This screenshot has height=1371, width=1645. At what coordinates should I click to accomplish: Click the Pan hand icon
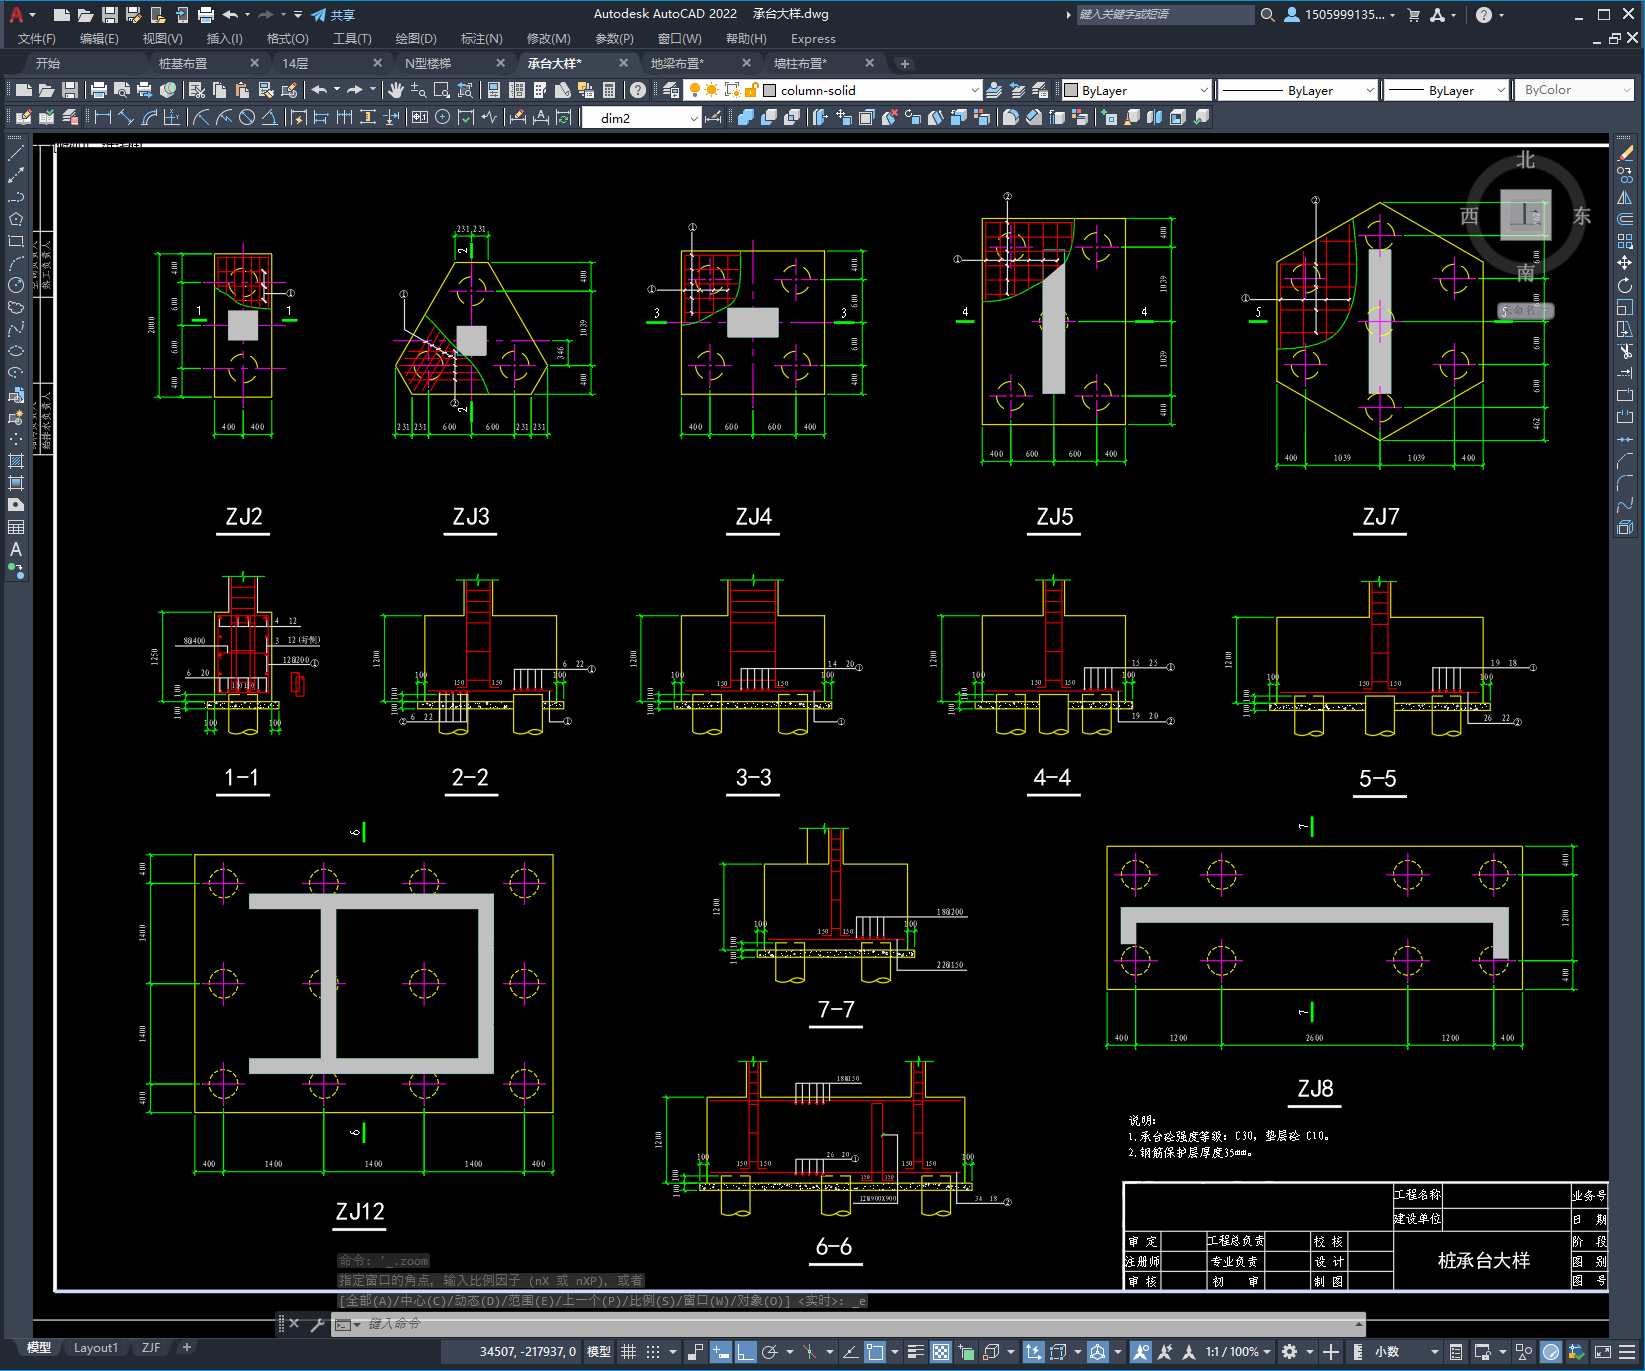click(396, 90)
